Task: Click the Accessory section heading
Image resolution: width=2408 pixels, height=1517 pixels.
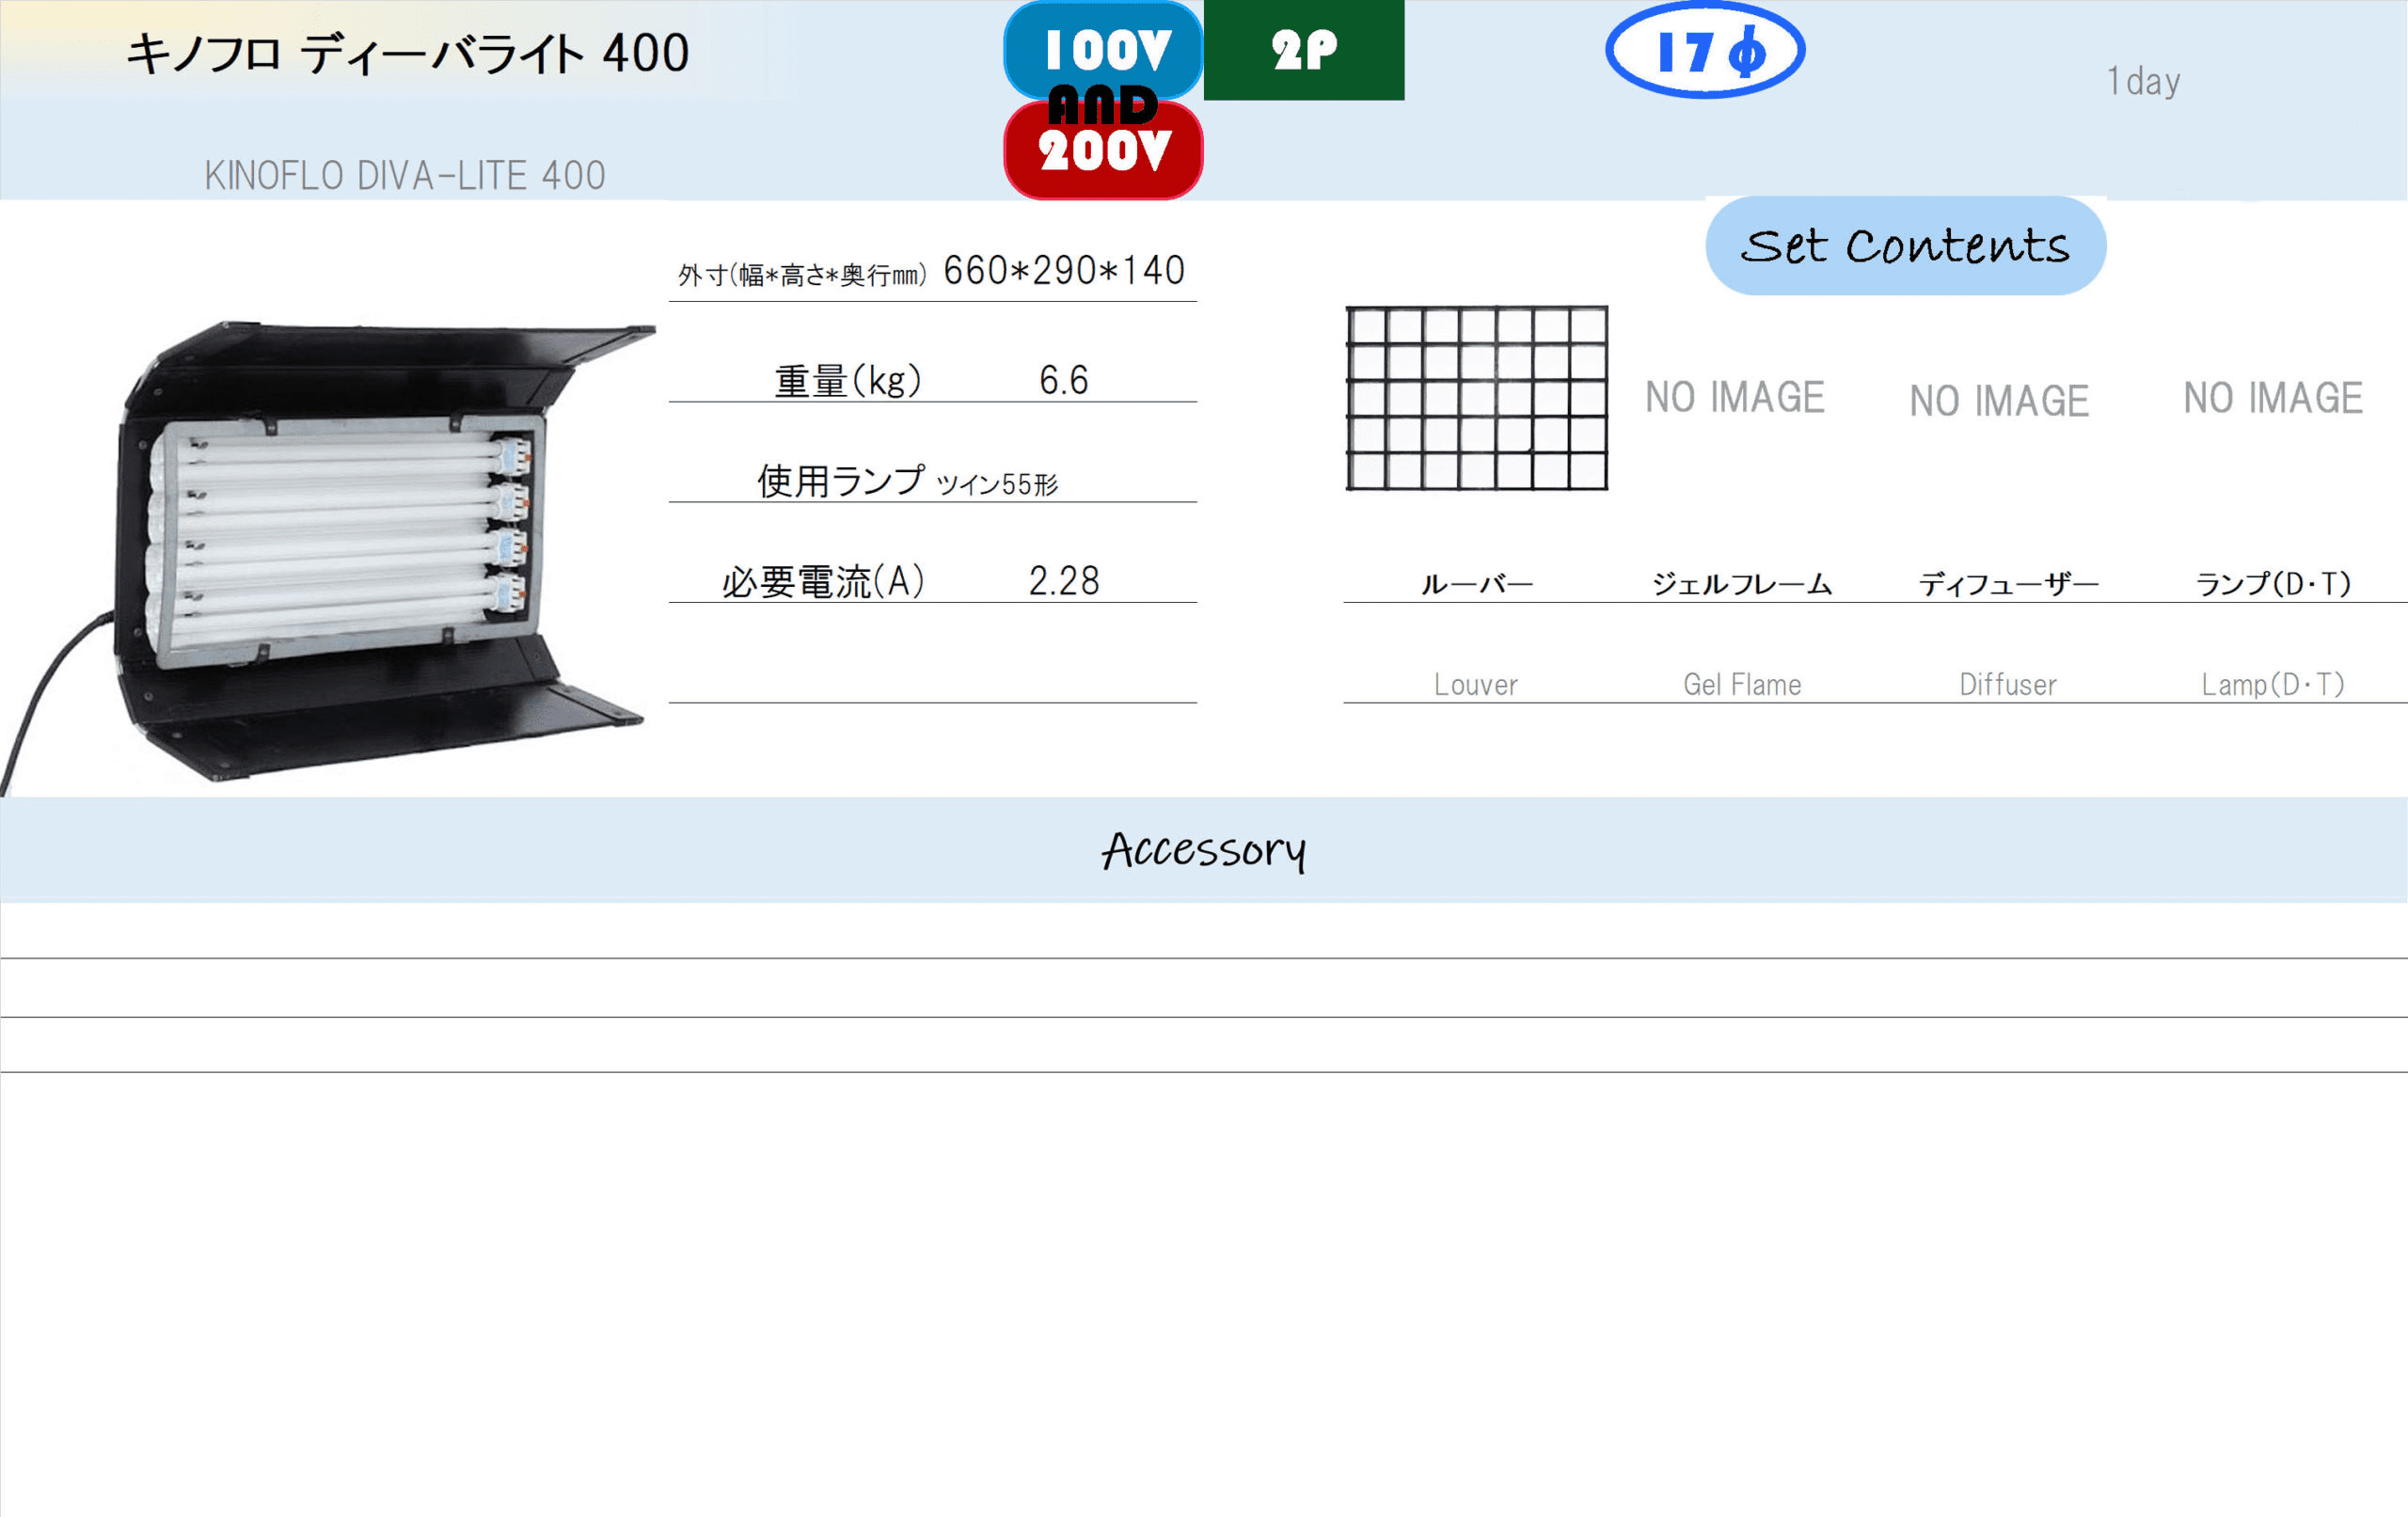Action: (1204, 851)
